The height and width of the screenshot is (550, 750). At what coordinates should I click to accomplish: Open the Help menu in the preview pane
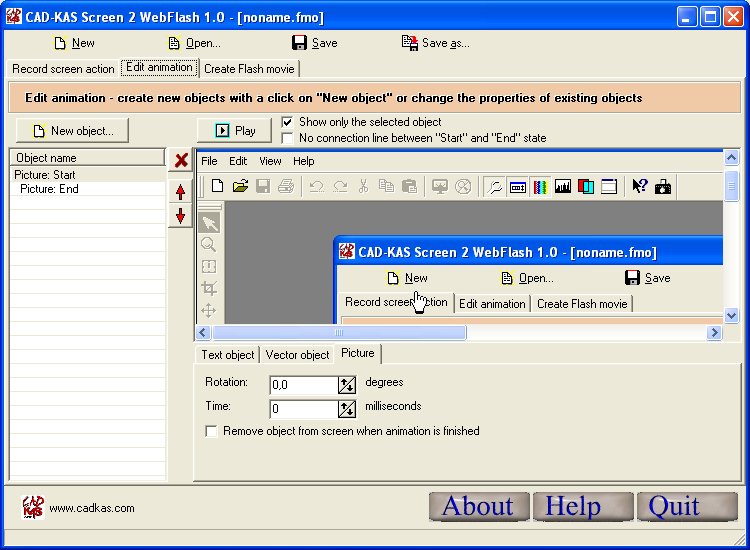click(x=304, y=161)
